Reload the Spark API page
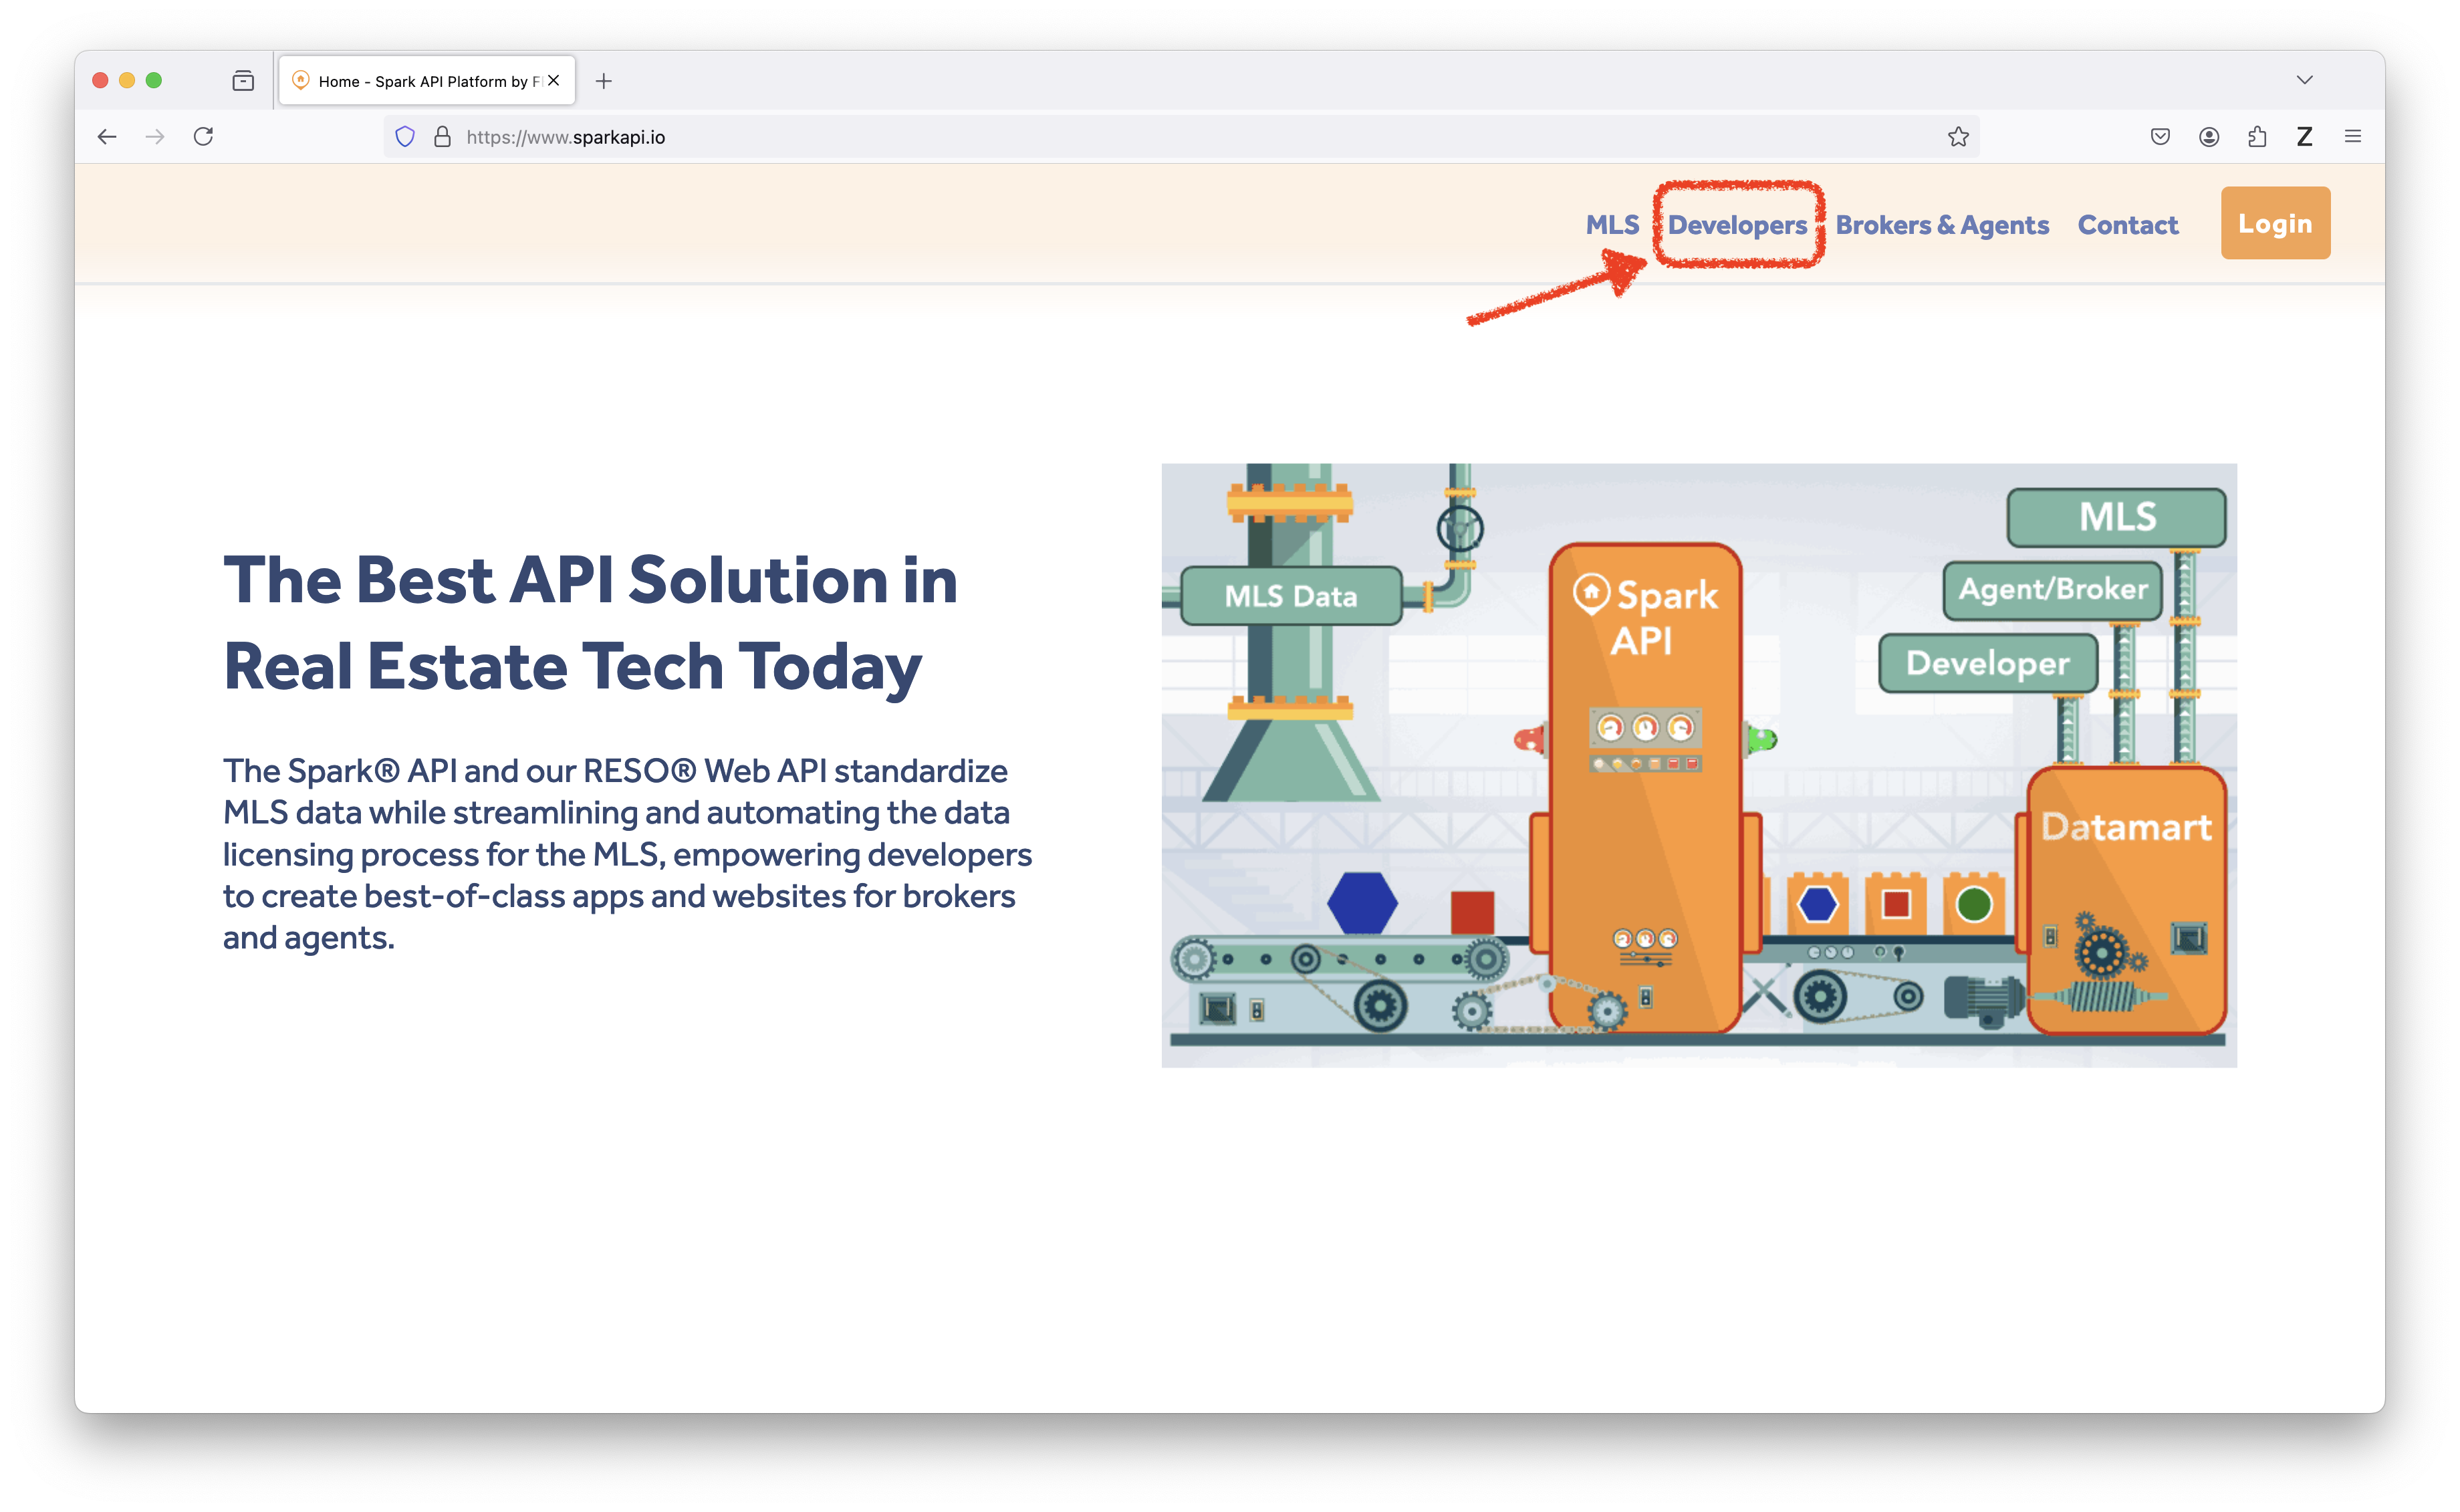2460x1512 pixels. (203, 137)
